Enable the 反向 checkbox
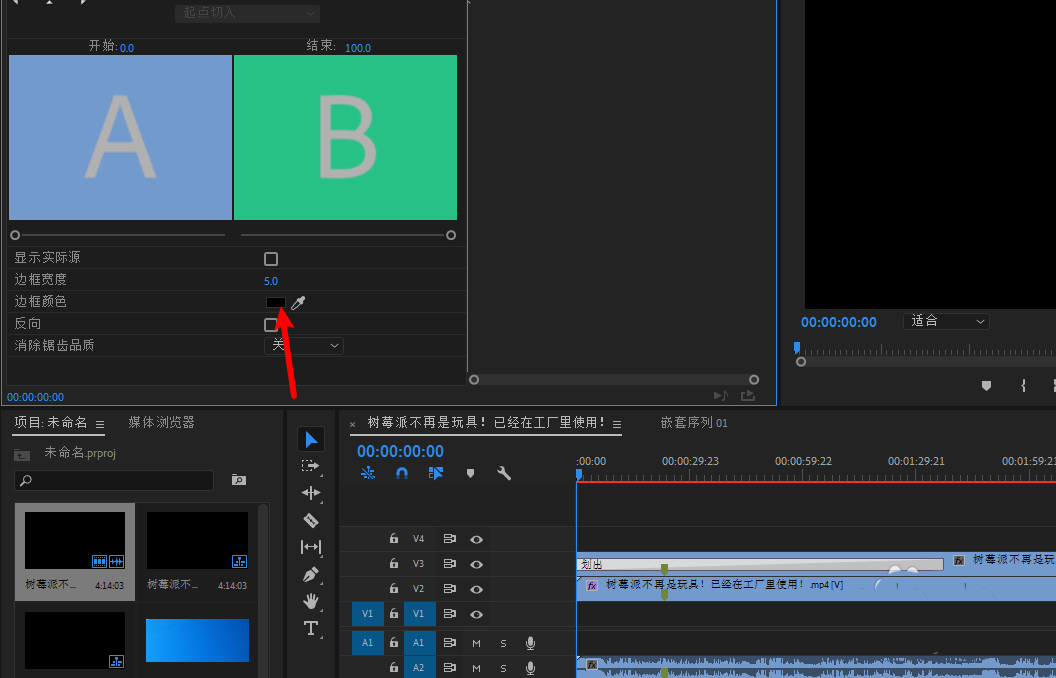The height and width of the screenshot is (678, 1056). 270,325
